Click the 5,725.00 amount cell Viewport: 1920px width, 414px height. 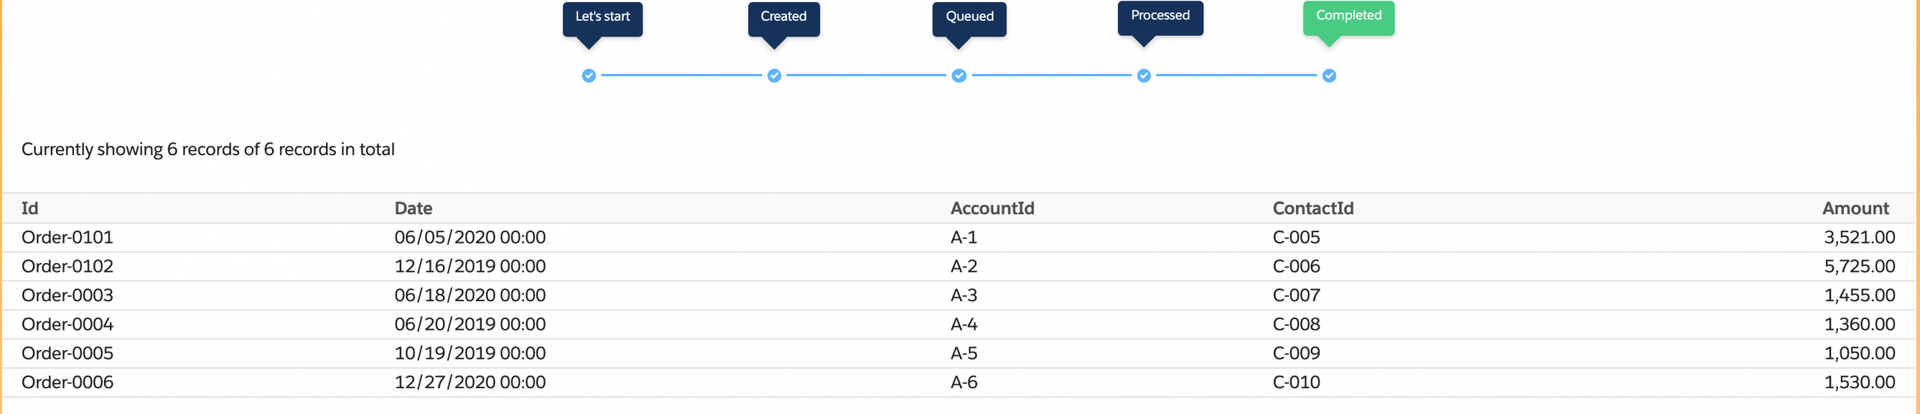pyautogui.click(x=1859, y=266)
